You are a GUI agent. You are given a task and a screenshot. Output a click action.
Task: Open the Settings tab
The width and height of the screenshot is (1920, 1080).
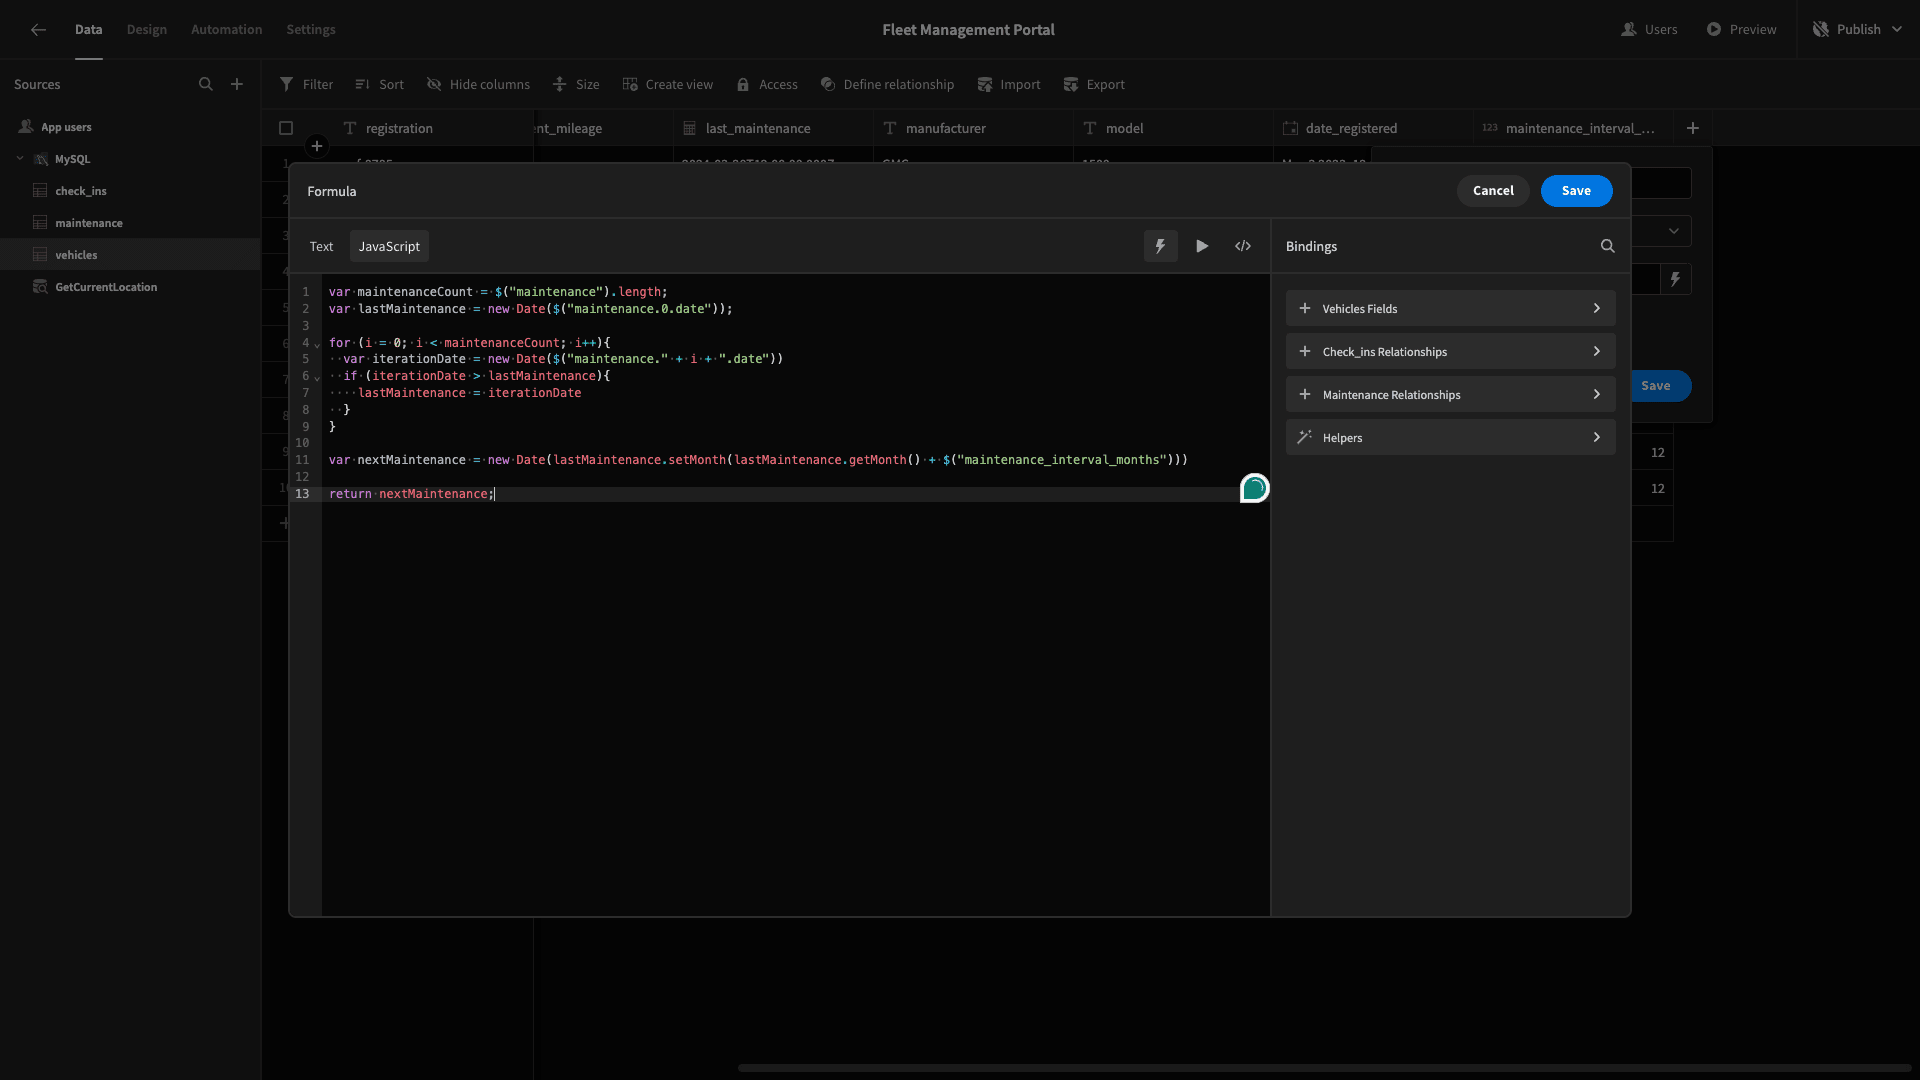pos(311,30)
